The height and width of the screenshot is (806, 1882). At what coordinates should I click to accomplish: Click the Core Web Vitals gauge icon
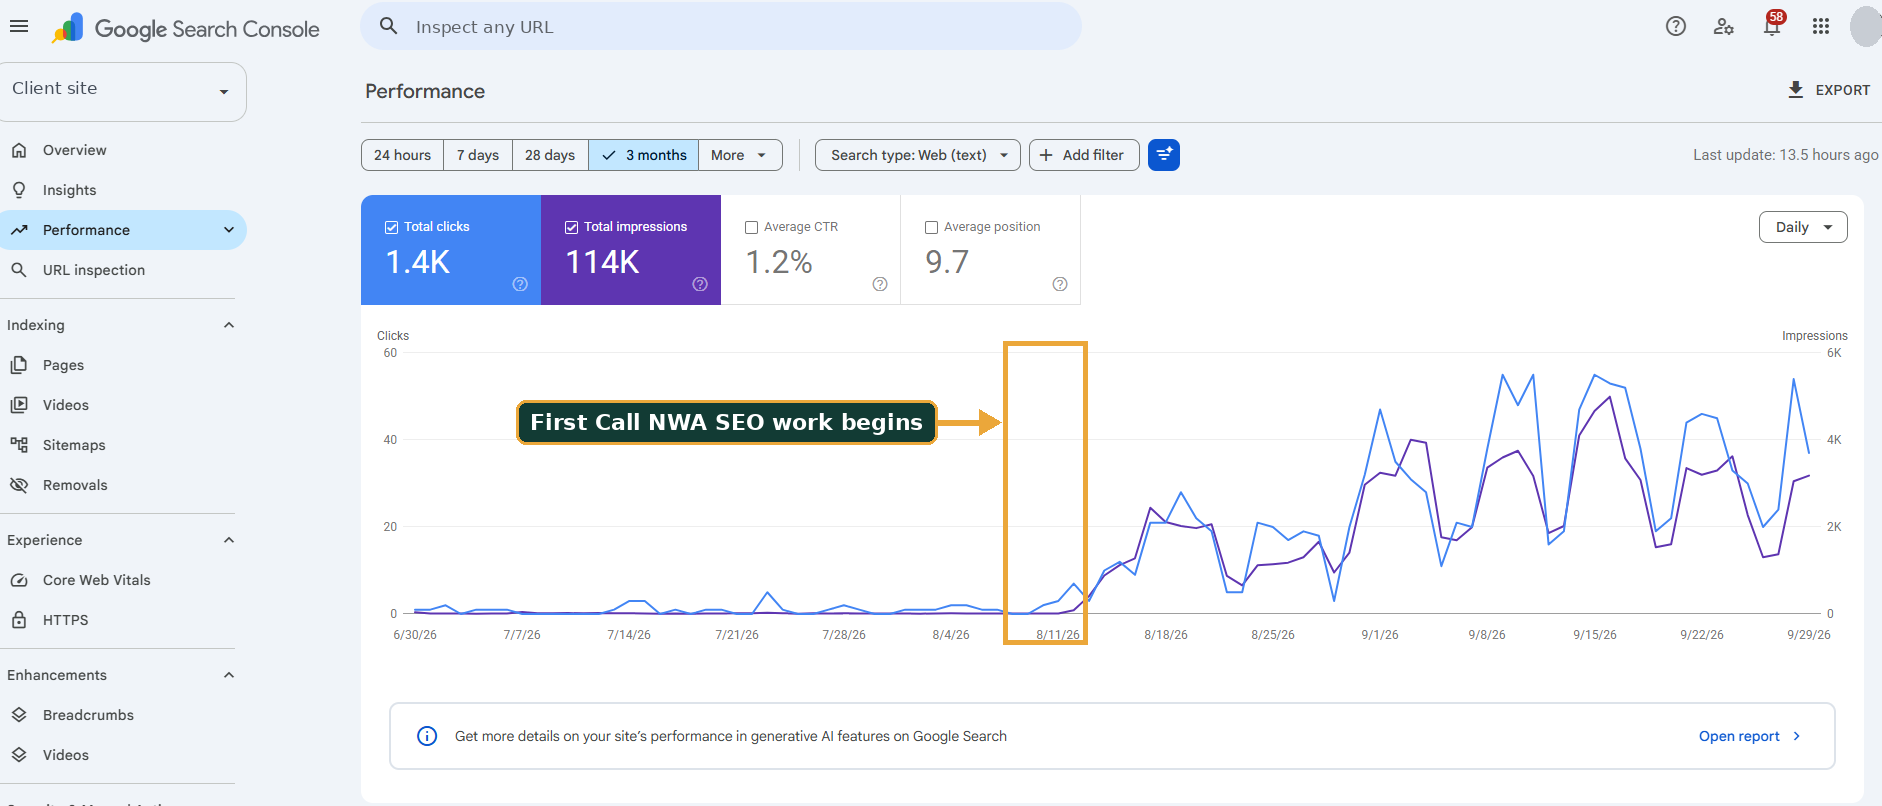point(19,580)
